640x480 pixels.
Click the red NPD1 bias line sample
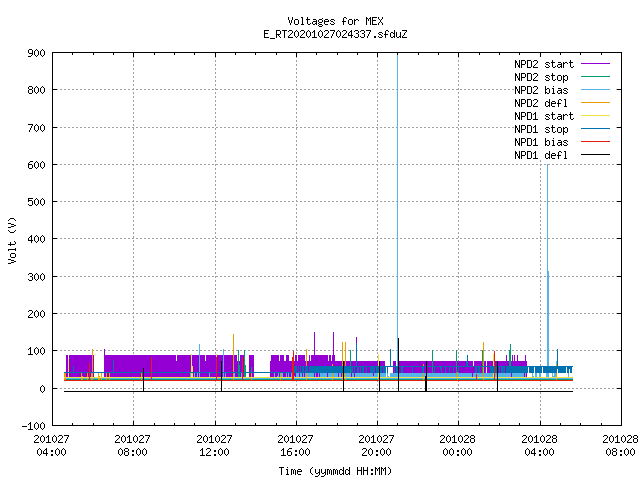pos(595,142)
